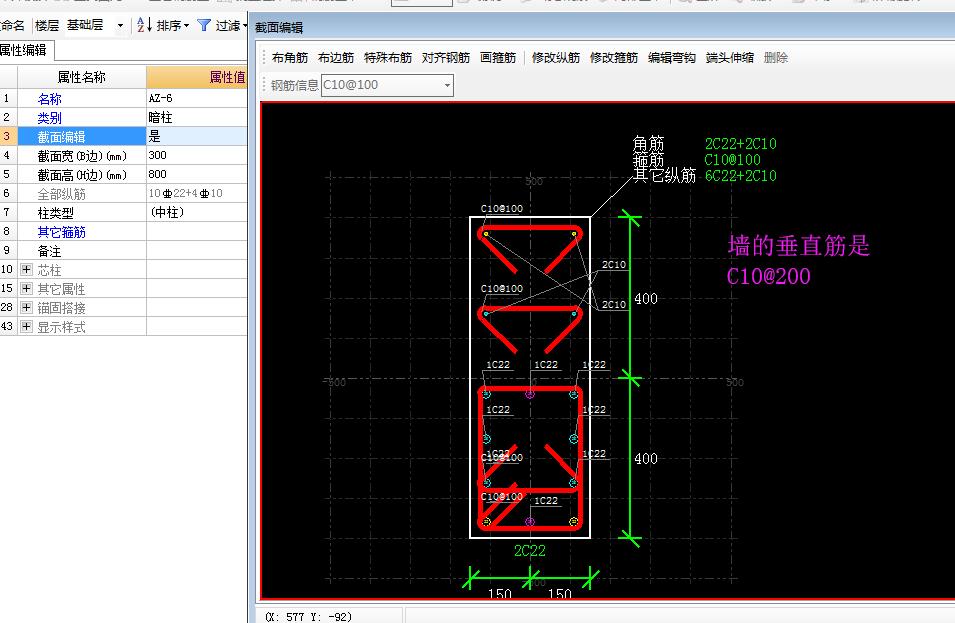Click the upper 2C10 rebar label
Viewport: 955px width, 623px height.
click(614, 265)
